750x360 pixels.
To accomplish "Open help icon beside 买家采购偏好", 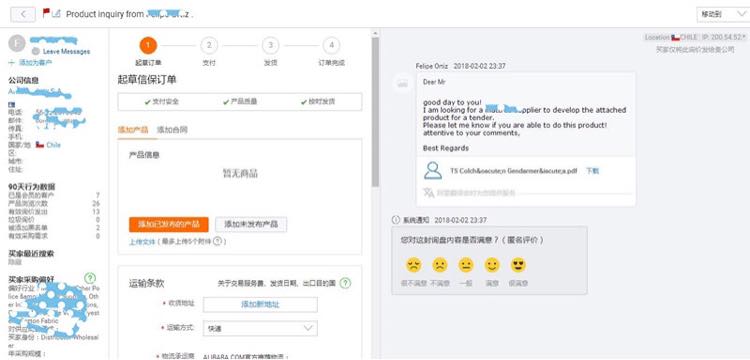I will pos(89,278).
